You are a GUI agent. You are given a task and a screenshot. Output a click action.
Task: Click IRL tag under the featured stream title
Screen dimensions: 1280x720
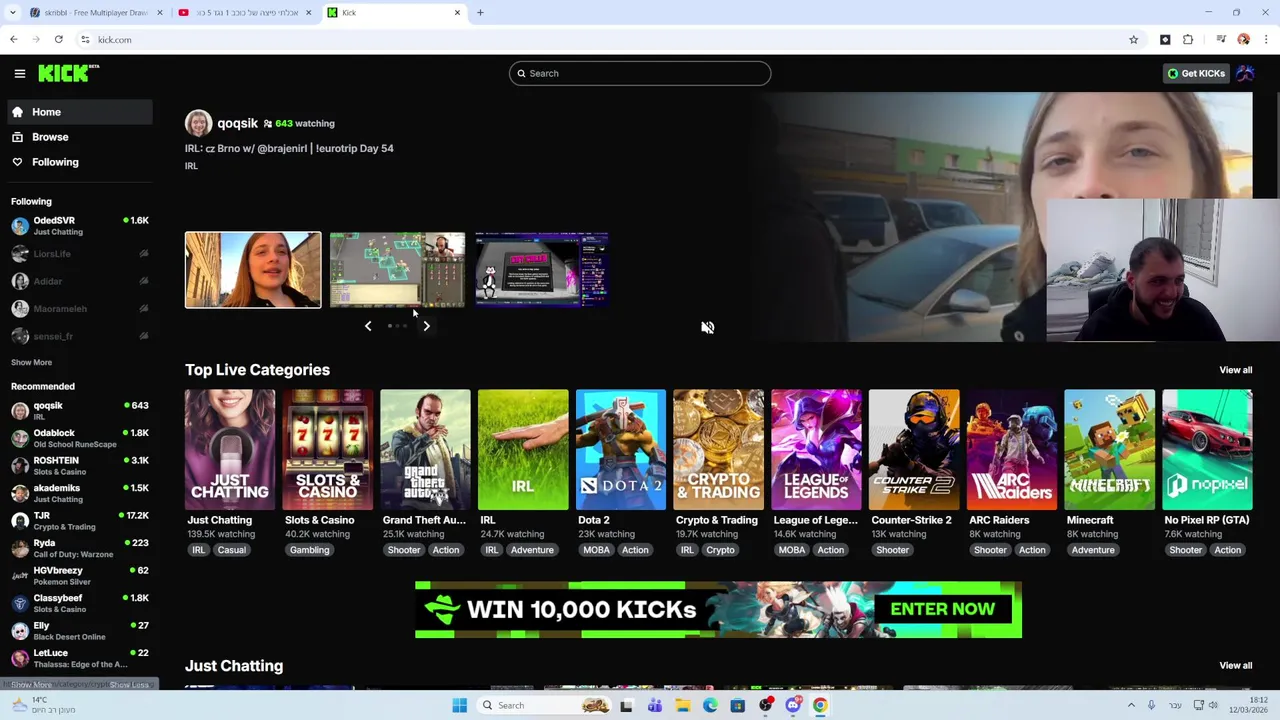(x=191, y=166)
